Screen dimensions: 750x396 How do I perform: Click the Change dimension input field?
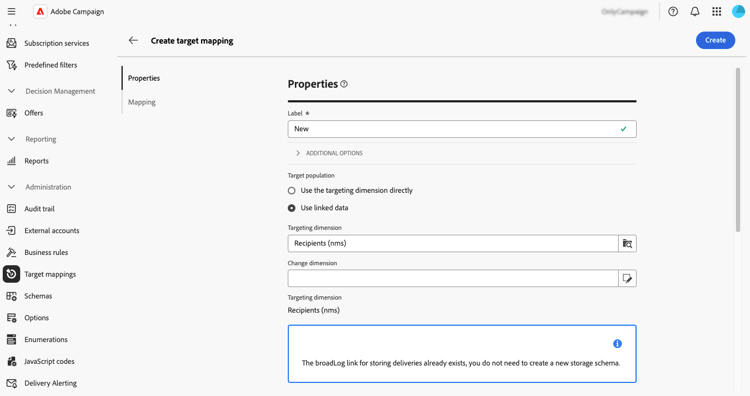click(x=453, y=278)
